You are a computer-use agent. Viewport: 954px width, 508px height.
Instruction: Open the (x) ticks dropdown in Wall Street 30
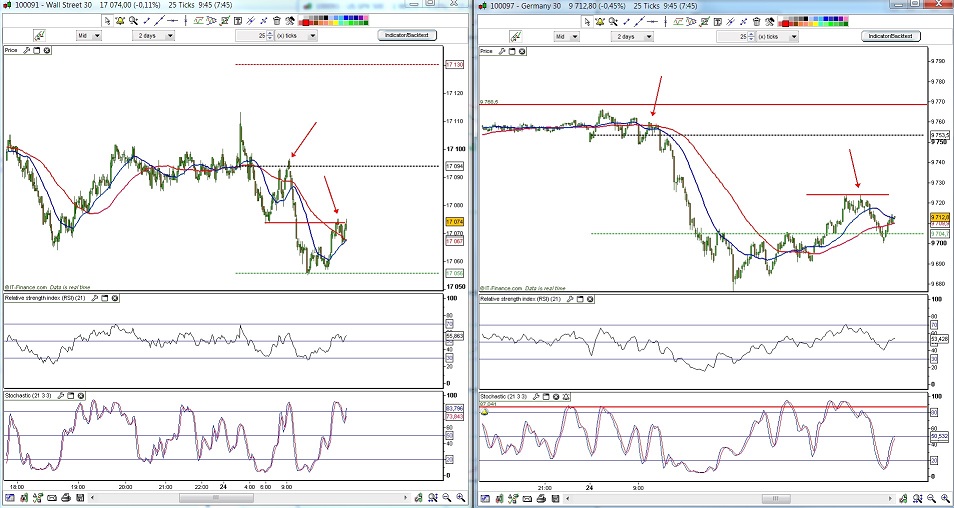coord(296,35)
